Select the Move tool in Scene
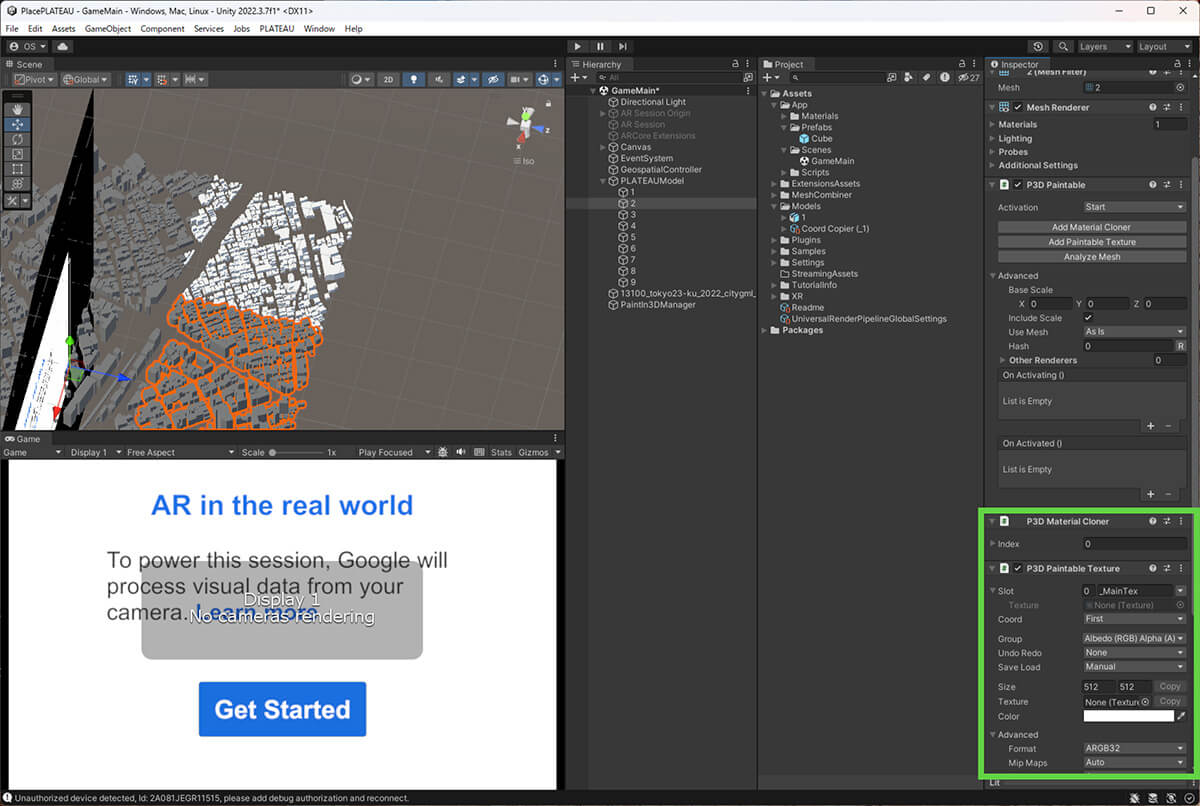 pyautogui.click(x=17, y=125)
